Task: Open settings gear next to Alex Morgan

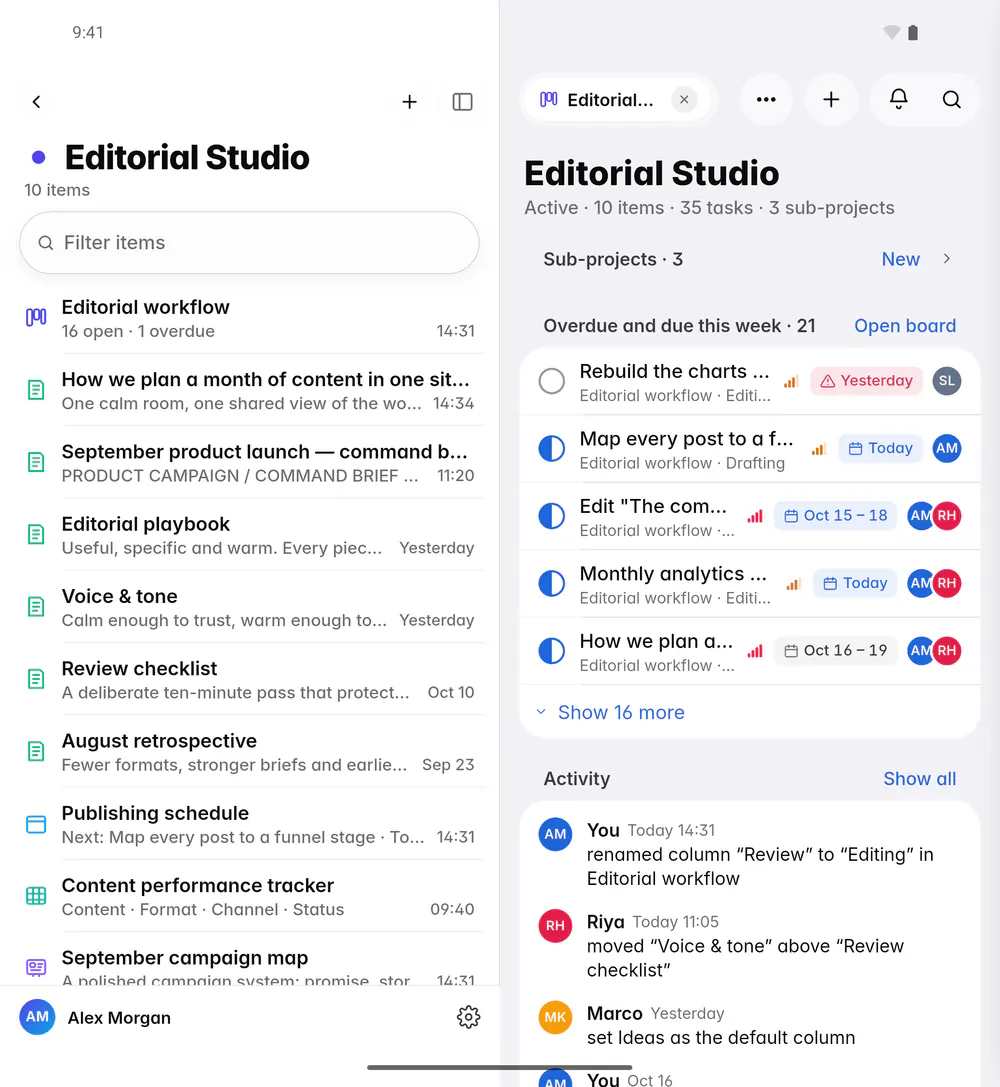Action: click(468, 1017)
